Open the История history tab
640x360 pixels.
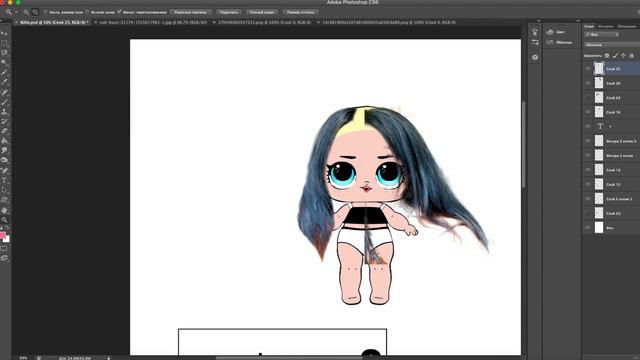click(x=605, y=26)
